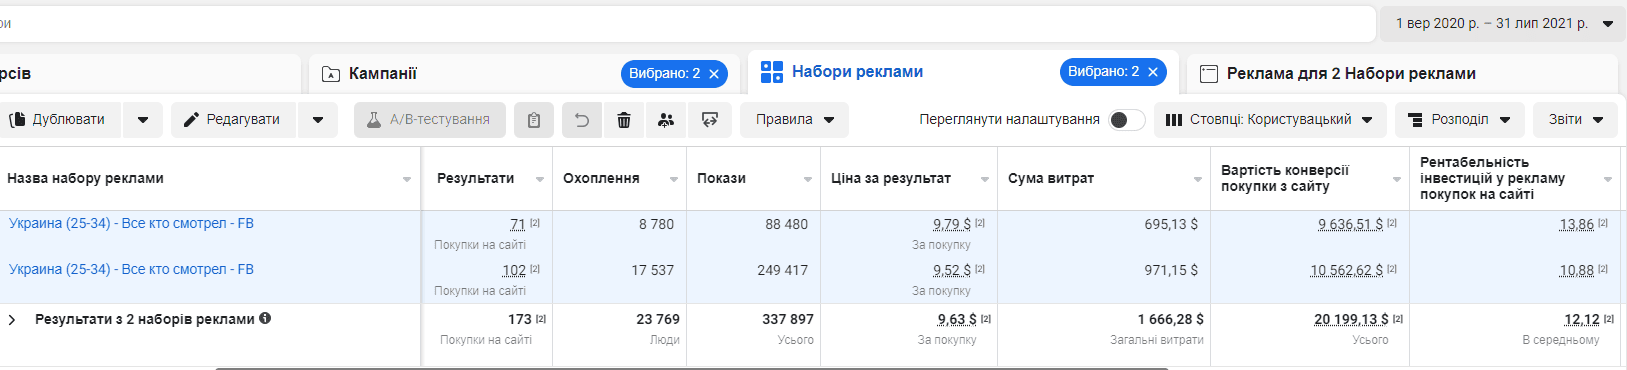Click the total spend 1 666,28 $
Screen dimensions: 1627x370
tap(1171, 319)
